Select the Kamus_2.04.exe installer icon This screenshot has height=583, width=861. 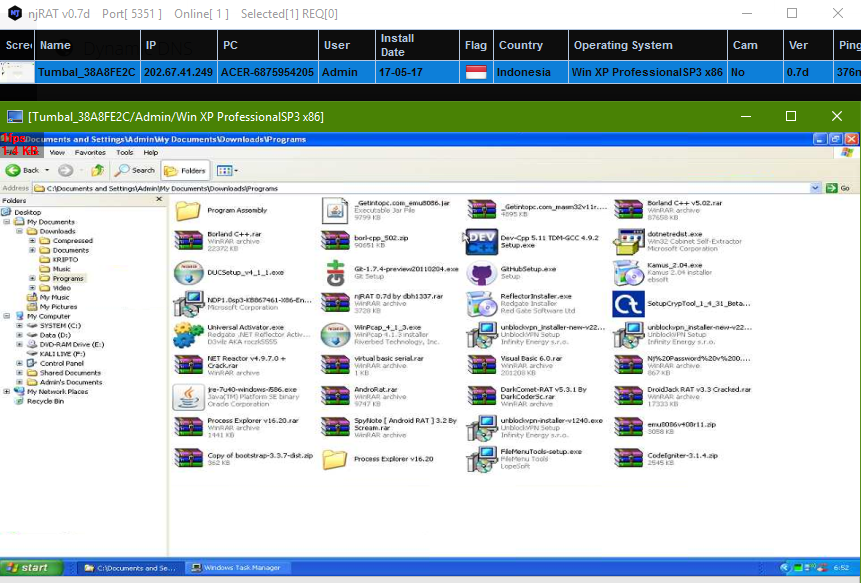628,272
